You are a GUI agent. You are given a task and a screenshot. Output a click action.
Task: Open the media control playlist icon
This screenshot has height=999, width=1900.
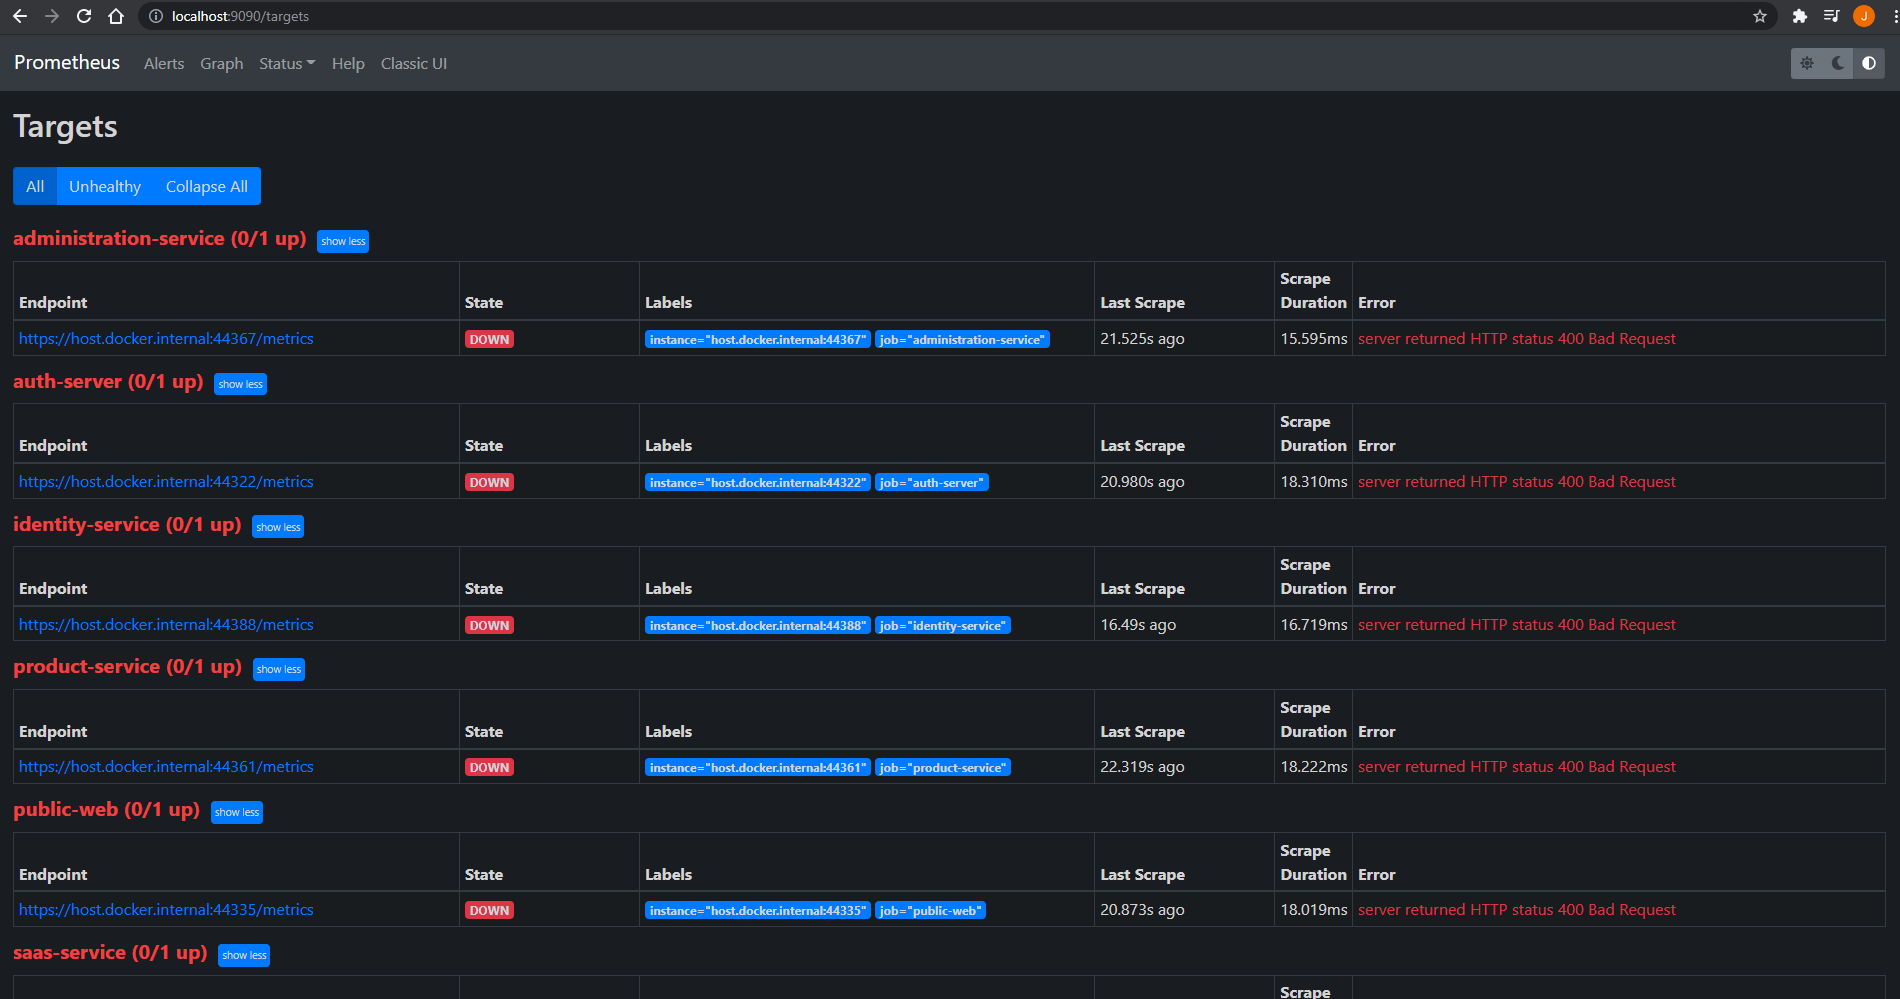pos(1831,16)
